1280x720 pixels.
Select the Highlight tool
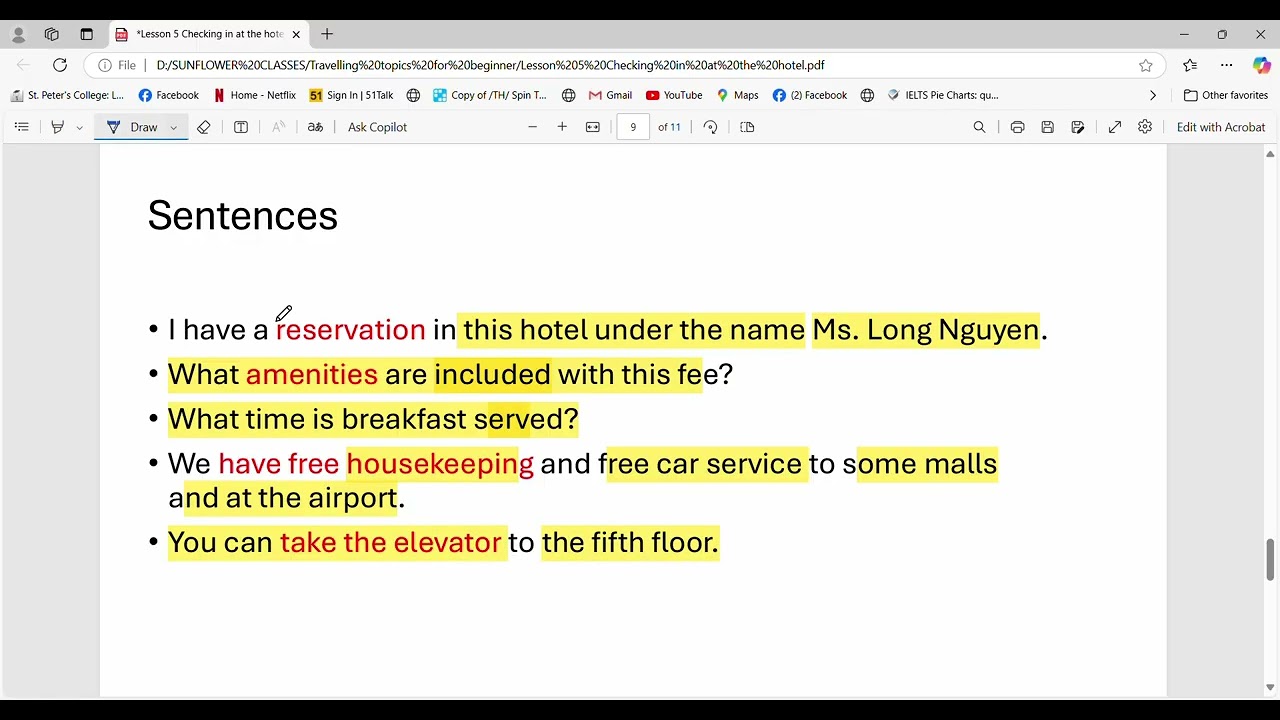click(x=58, y=127)
